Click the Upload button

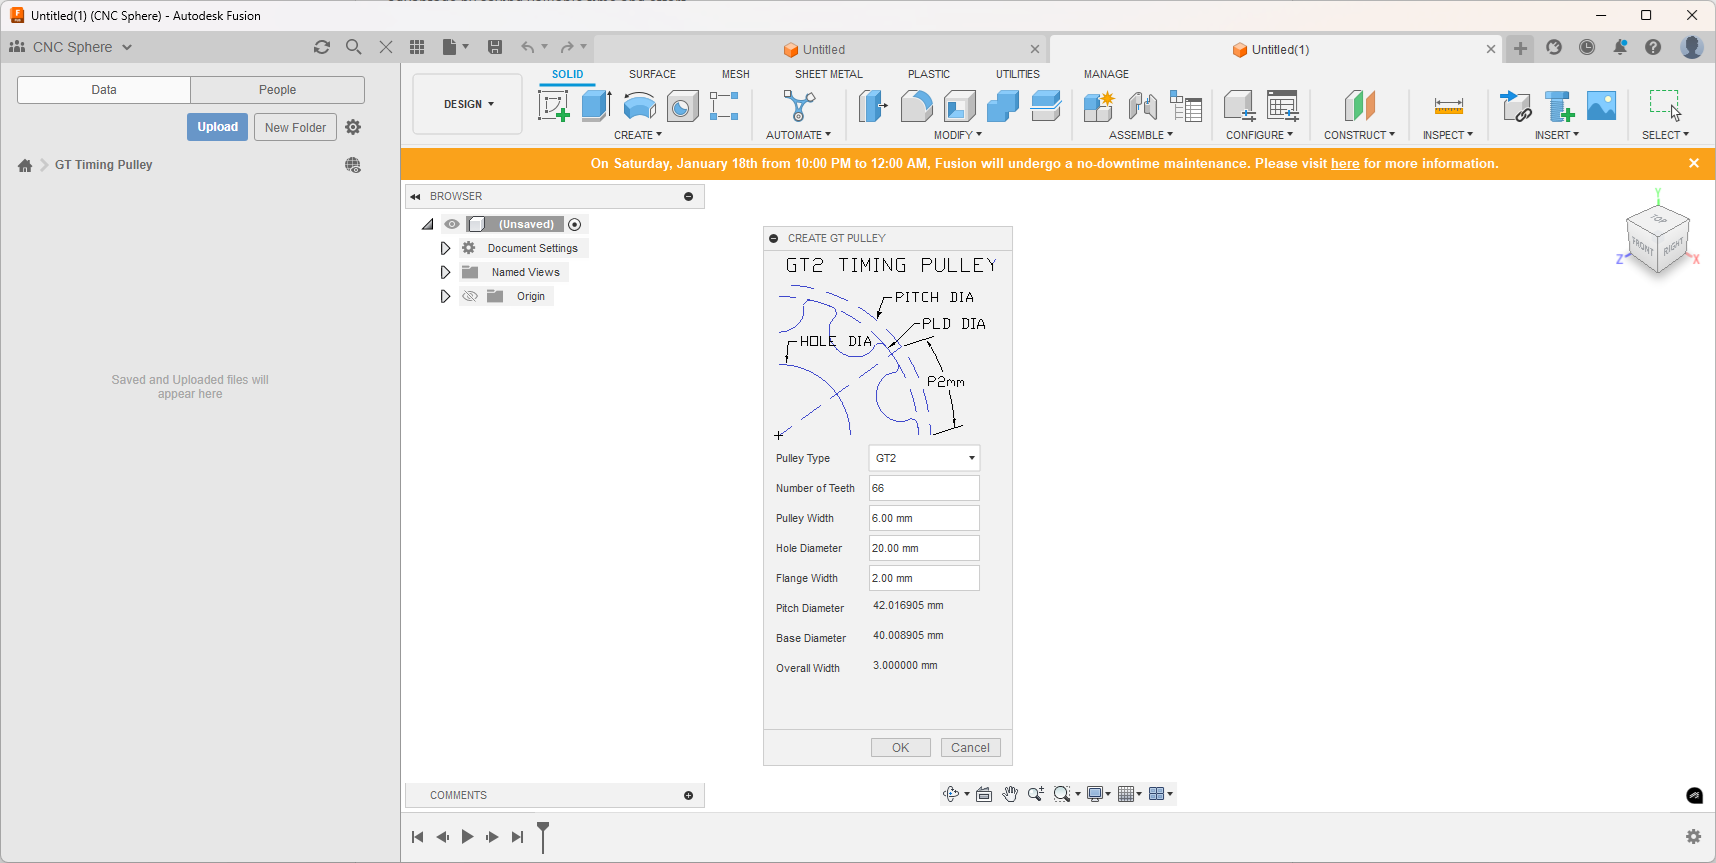coord(217,127)
